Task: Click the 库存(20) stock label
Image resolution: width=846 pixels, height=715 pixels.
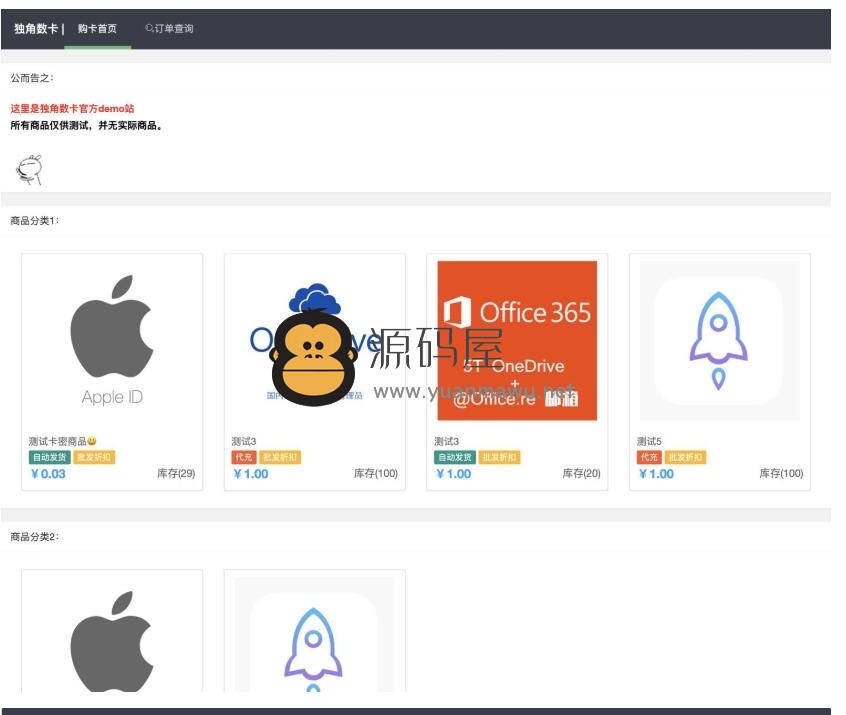Action: (x=581, y=473)
